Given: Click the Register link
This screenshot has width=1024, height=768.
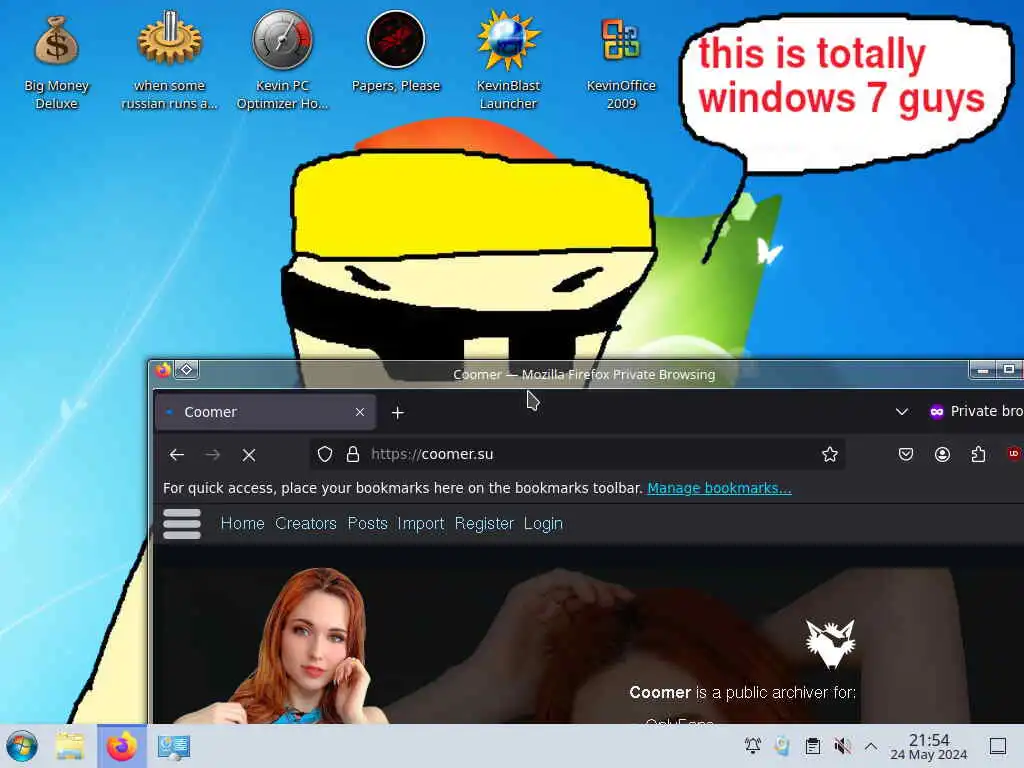Looking at the screenshot, I should tap(484, 524).
